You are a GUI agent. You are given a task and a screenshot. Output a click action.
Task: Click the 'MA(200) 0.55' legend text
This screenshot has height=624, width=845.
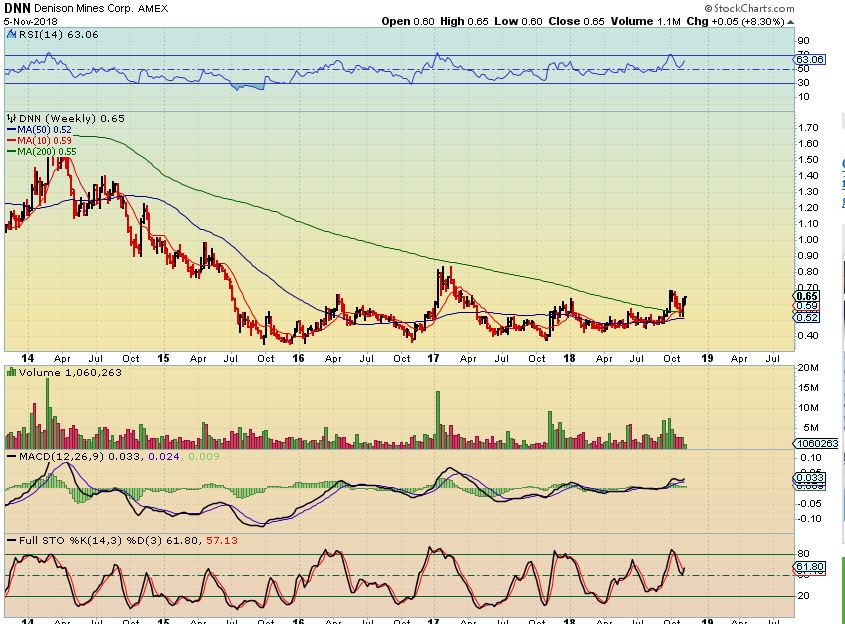click(47, 152)
